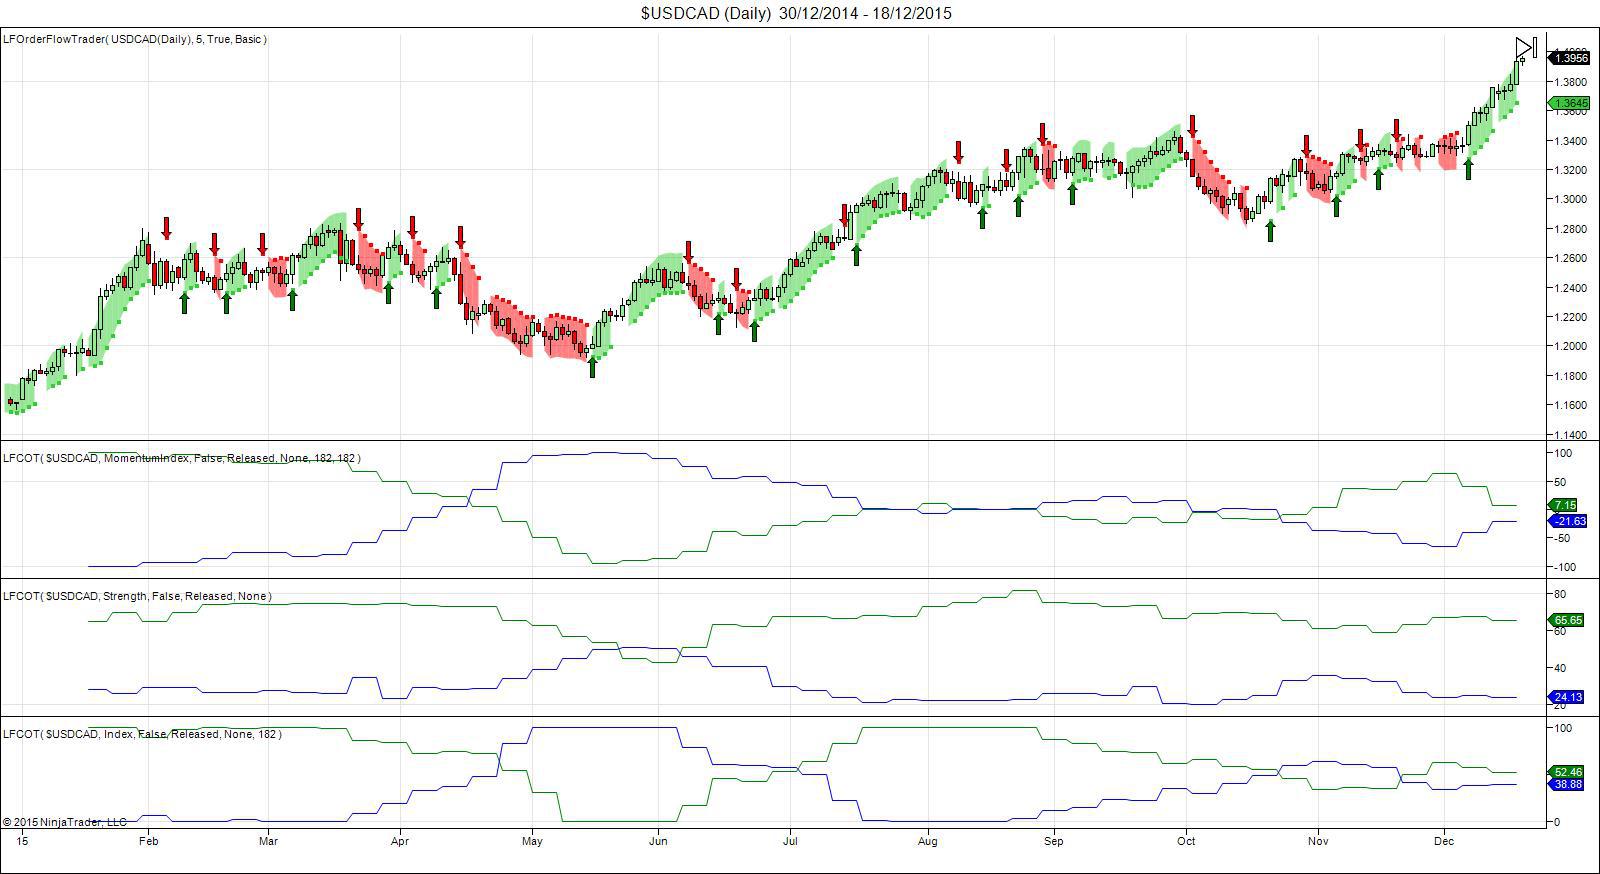1600x874 pixels.
Task: Click the blue -21.63 momentum value marker
Action: 1568,521
